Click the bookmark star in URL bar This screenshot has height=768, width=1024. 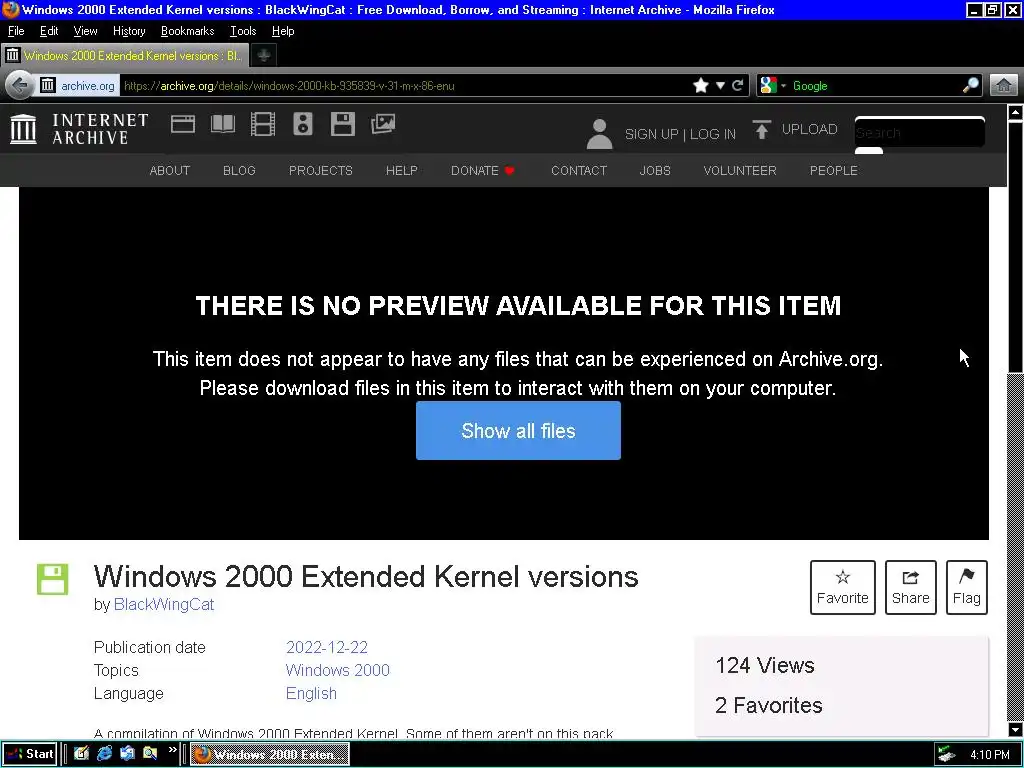701,86
